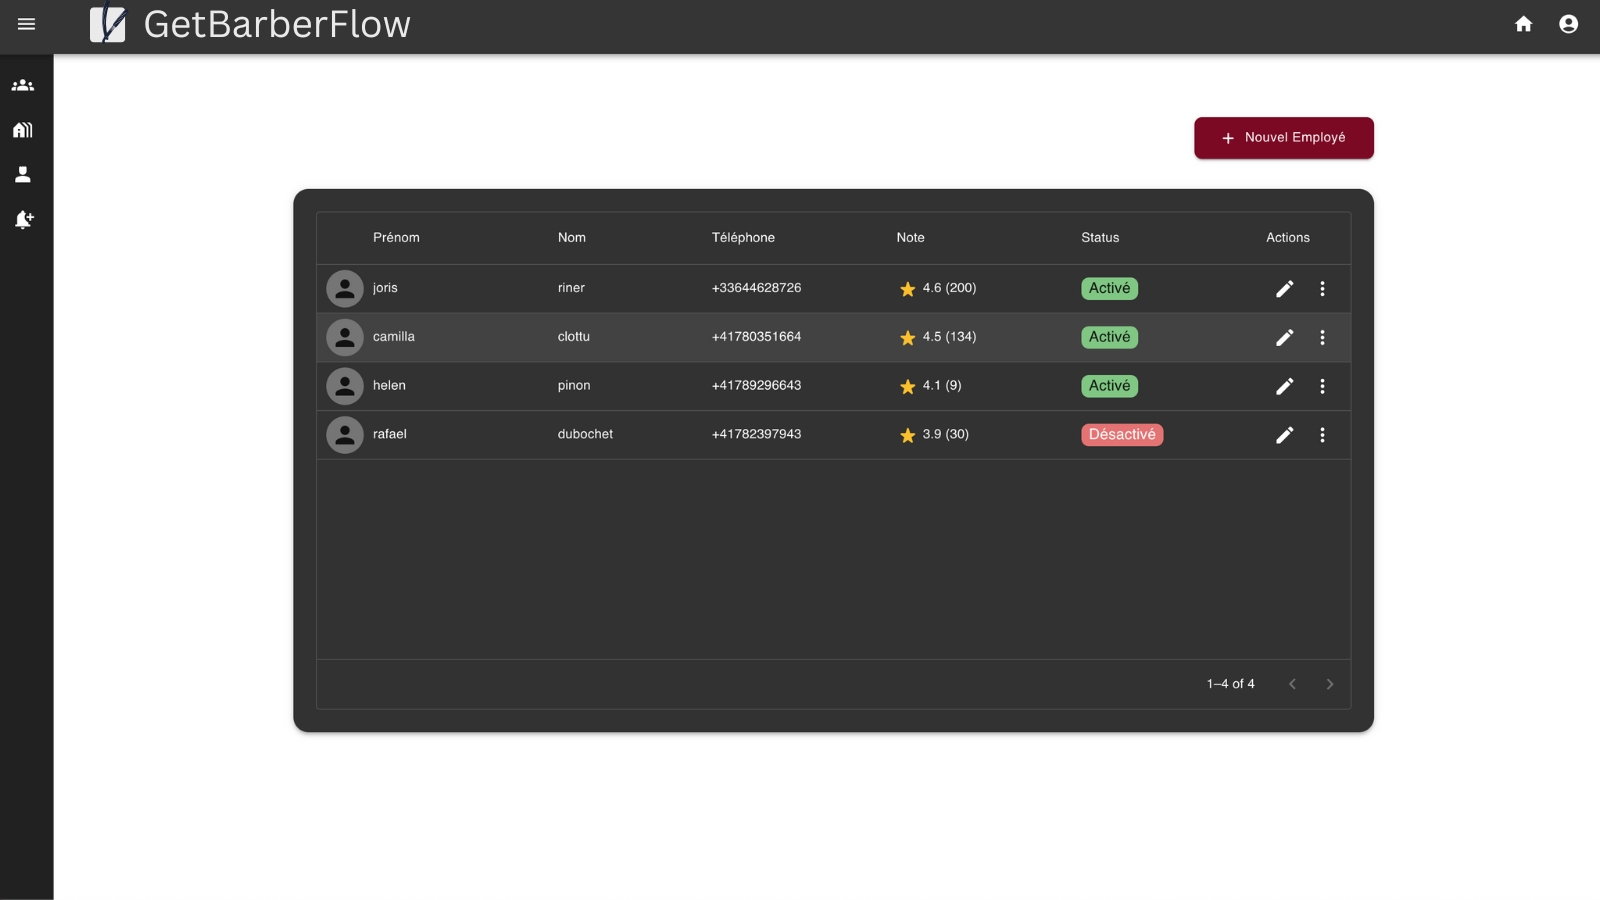Open the kebab menu on helen's row
1600x900 pixels.
(x=1323, y=386)
